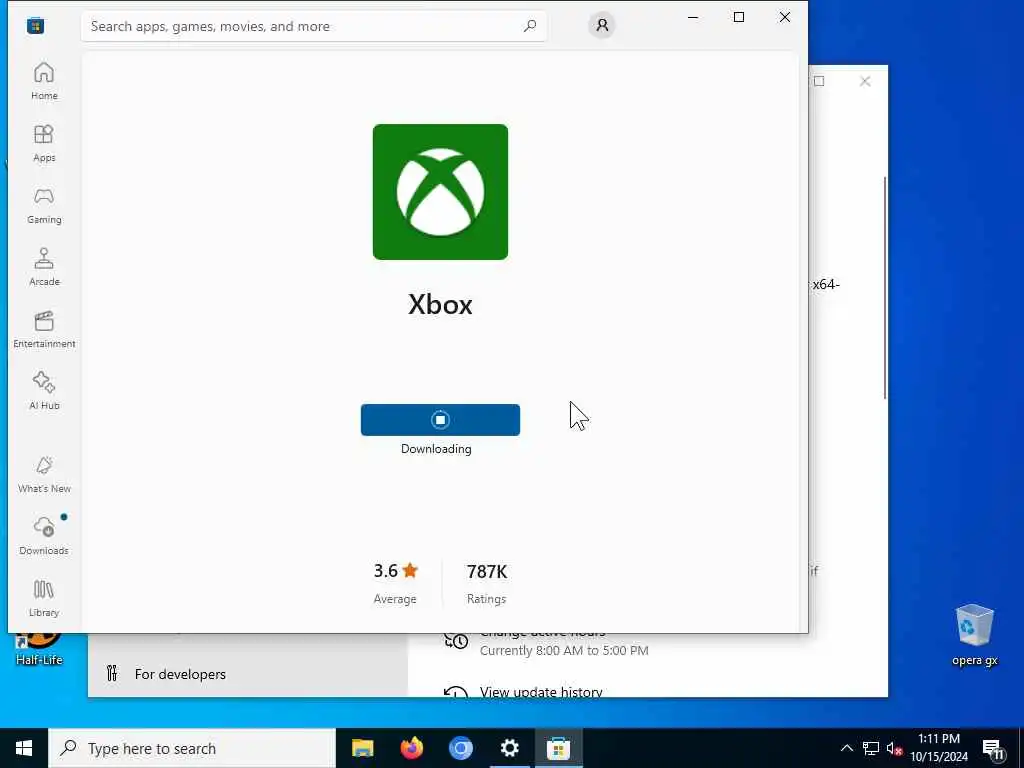
Task: Select the Half-Life desktop shortcut
Action: click(x=39, y=650)
